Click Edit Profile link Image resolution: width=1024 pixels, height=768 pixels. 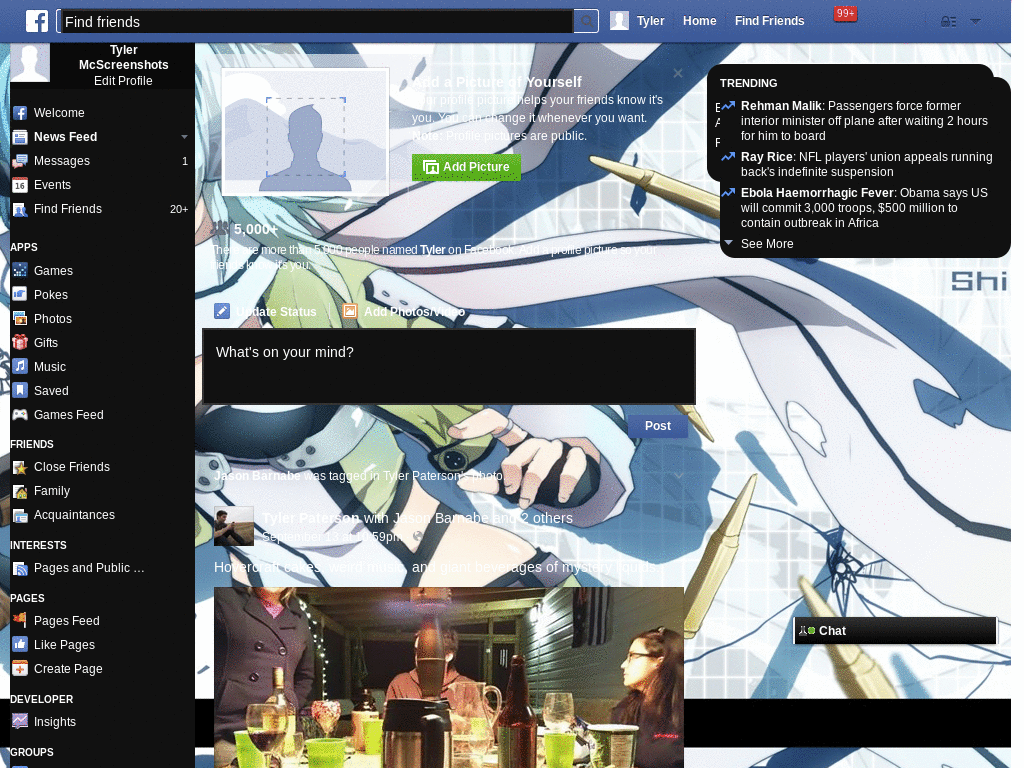[x=123, y=81]
